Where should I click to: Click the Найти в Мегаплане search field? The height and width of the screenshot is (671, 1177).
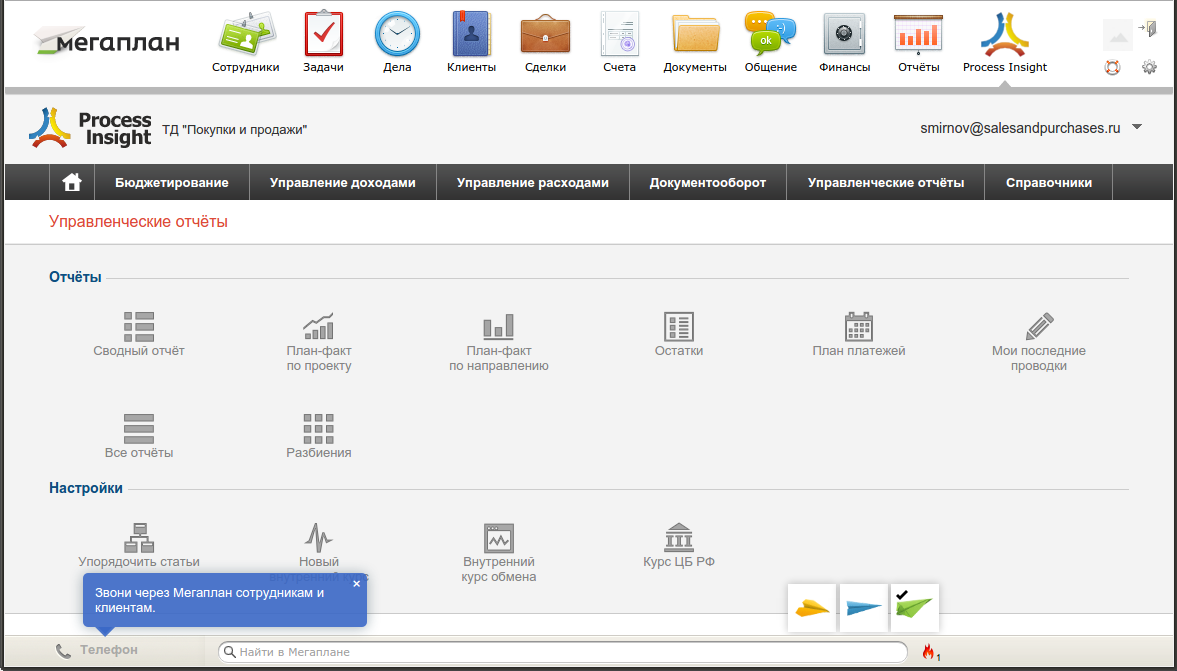point(565,652)
